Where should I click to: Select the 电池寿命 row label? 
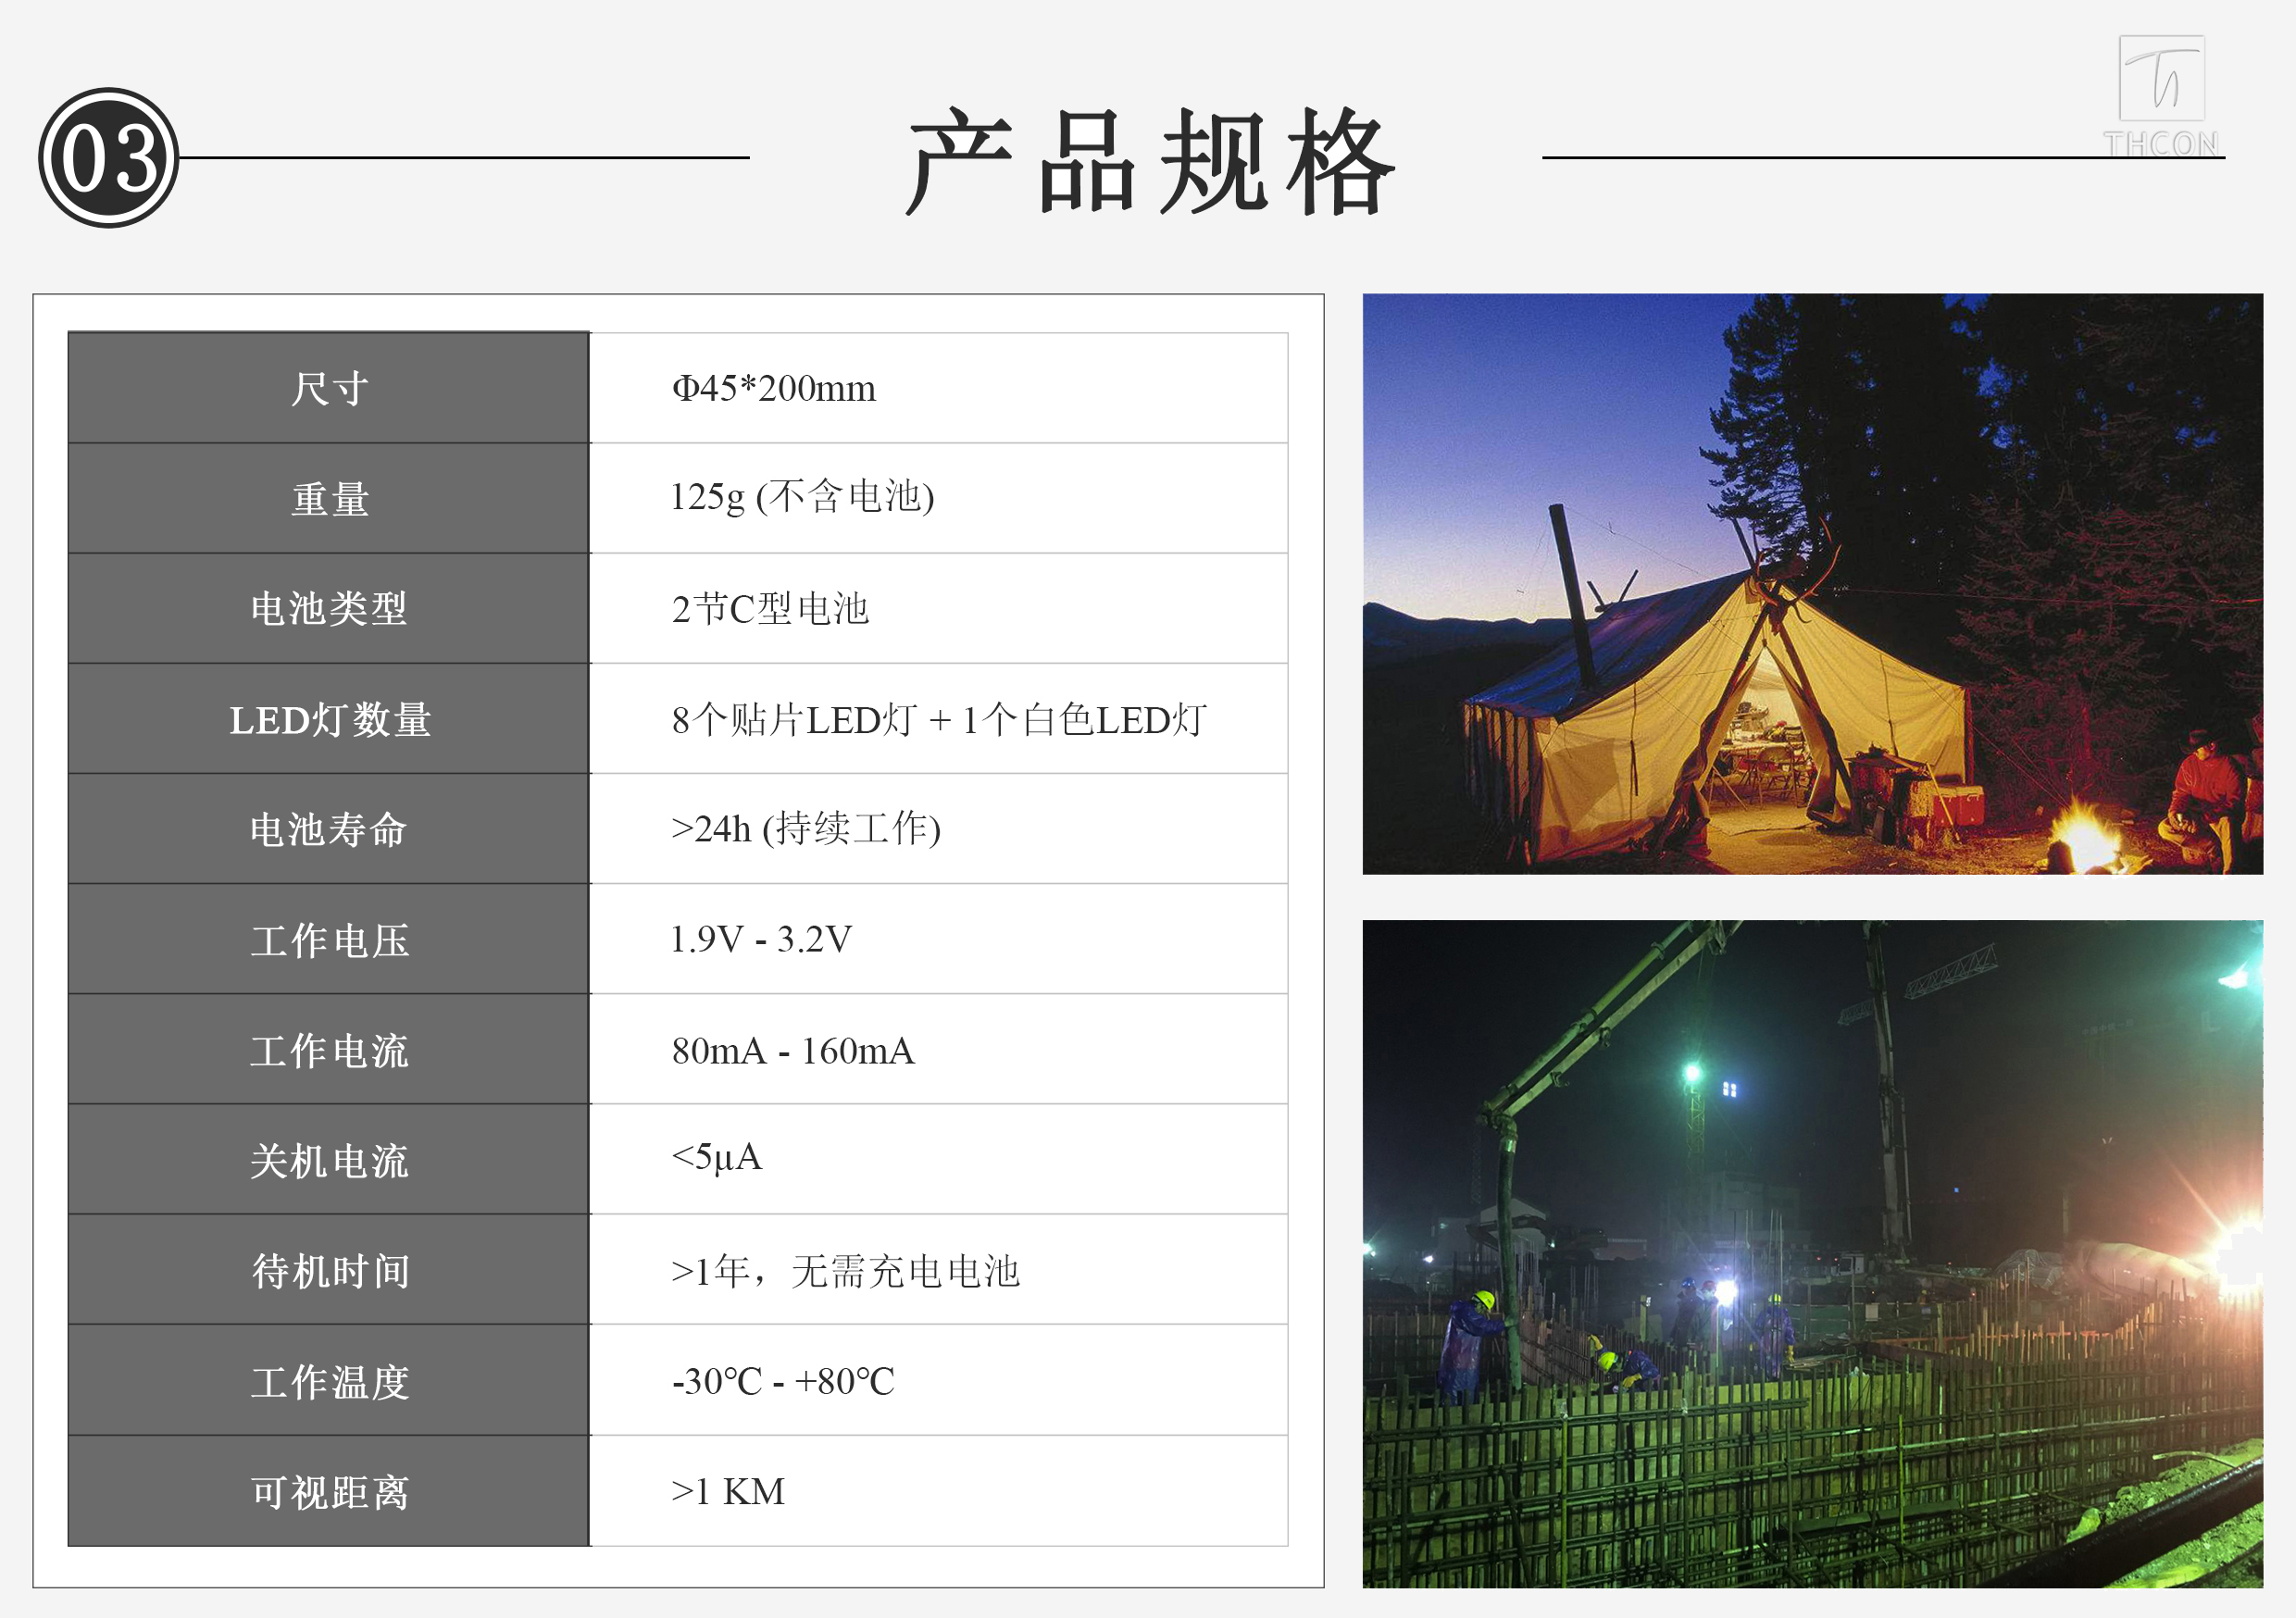point(329,829)
